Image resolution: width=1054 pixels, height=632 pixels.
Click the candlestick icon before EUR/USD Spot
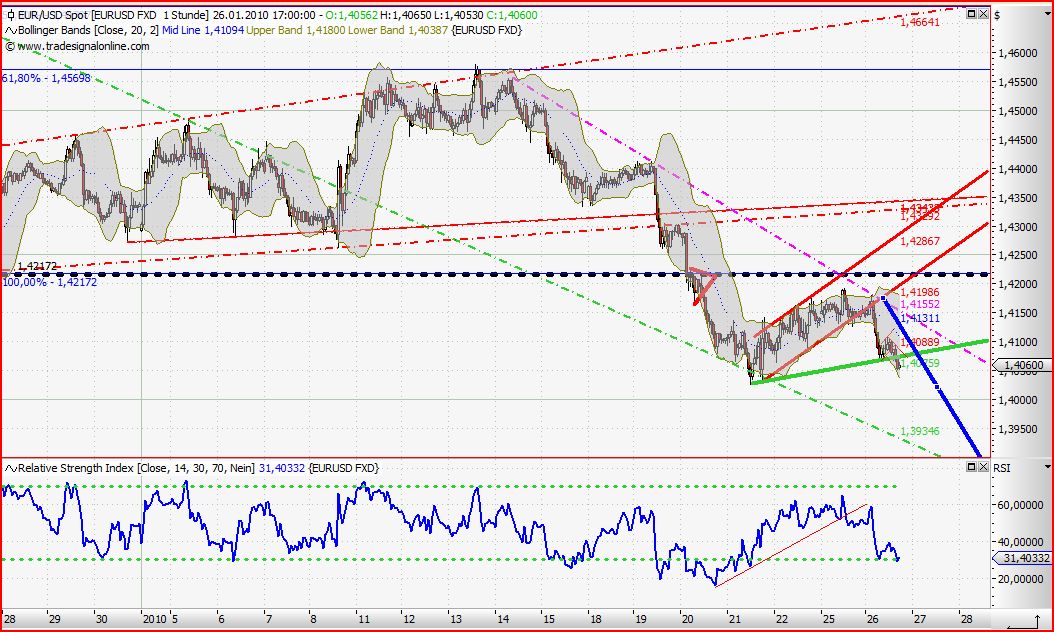(10, 15)
